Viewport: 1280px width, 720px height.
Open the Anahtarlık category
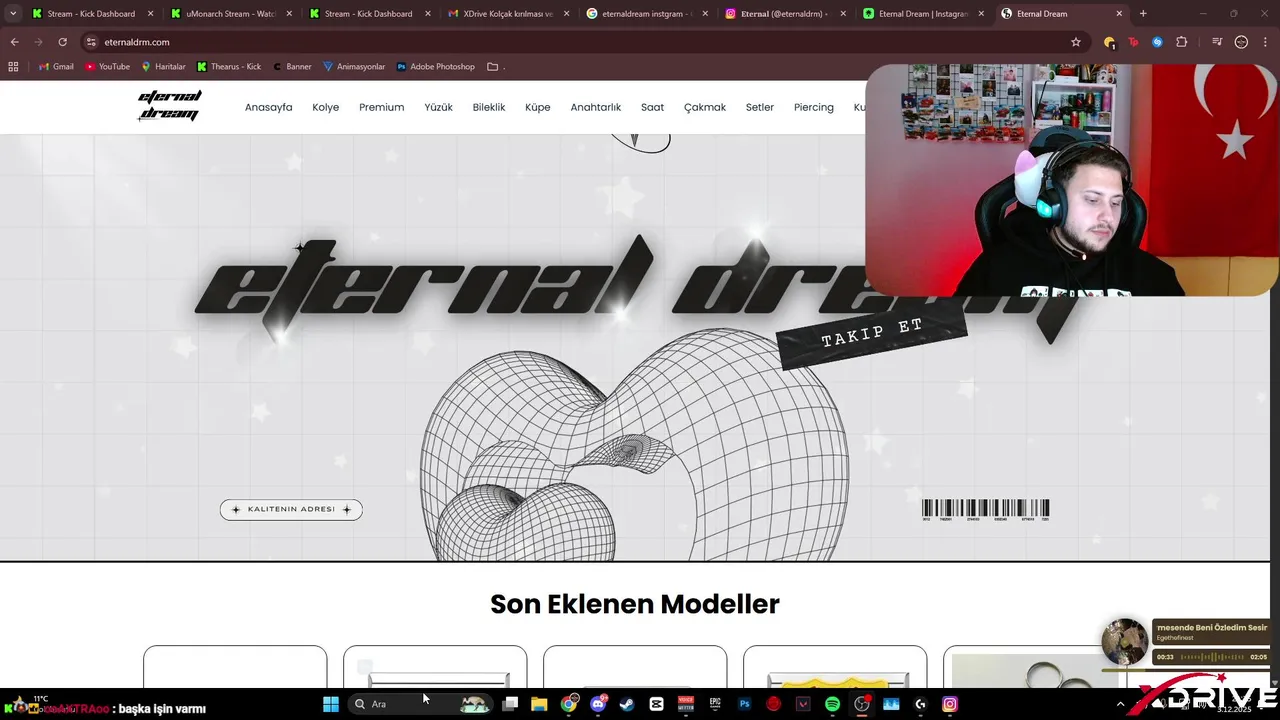pos(596,107)
